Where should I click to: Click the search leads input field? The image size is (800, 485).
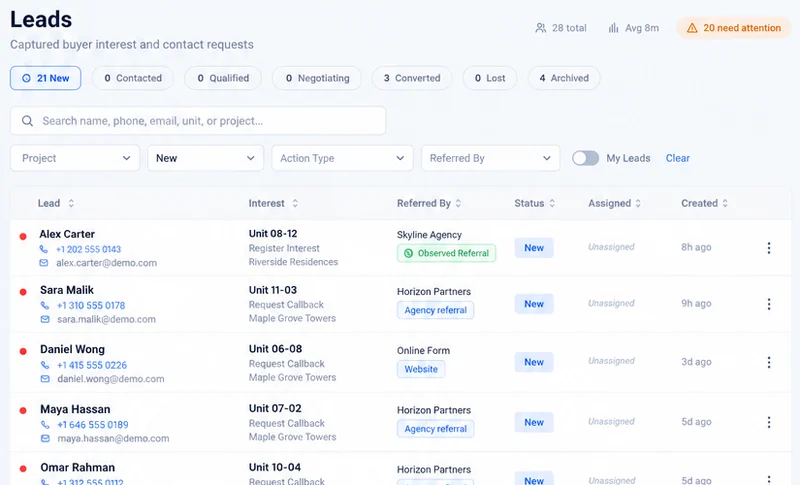click(x=198, y=121)
